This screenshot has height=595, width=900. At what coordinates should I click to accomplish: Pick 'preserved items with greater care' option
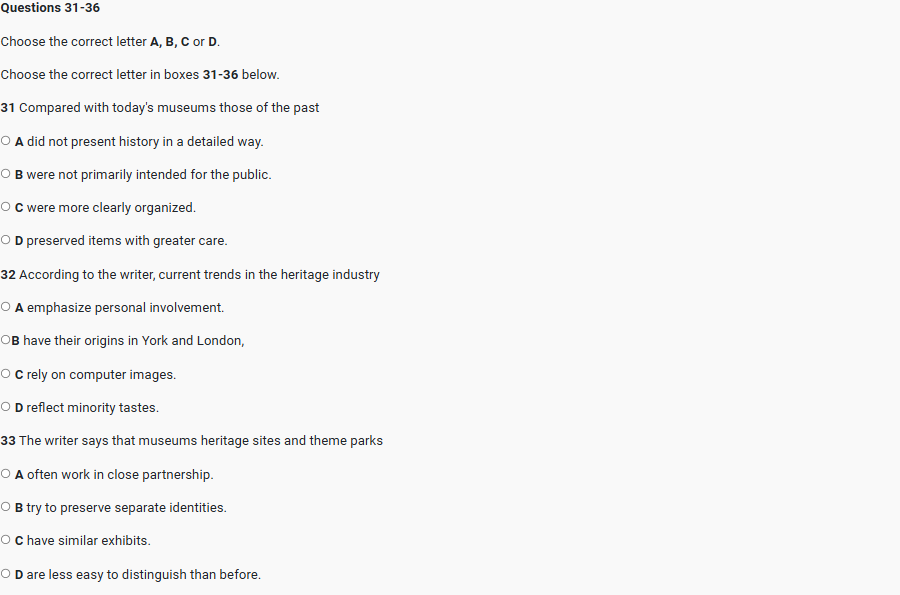pyautogui.click(x=6, y=241)
